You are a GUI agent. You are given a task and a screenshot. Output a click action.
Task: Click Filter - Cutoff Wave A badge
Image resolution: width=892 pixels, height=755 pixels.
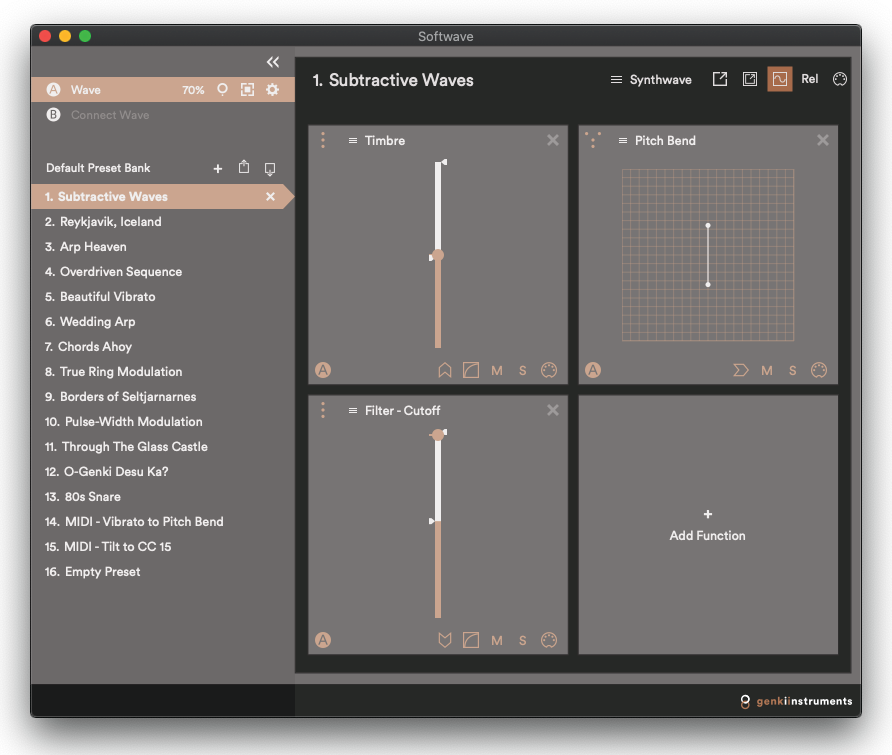(x=323, y=640)
